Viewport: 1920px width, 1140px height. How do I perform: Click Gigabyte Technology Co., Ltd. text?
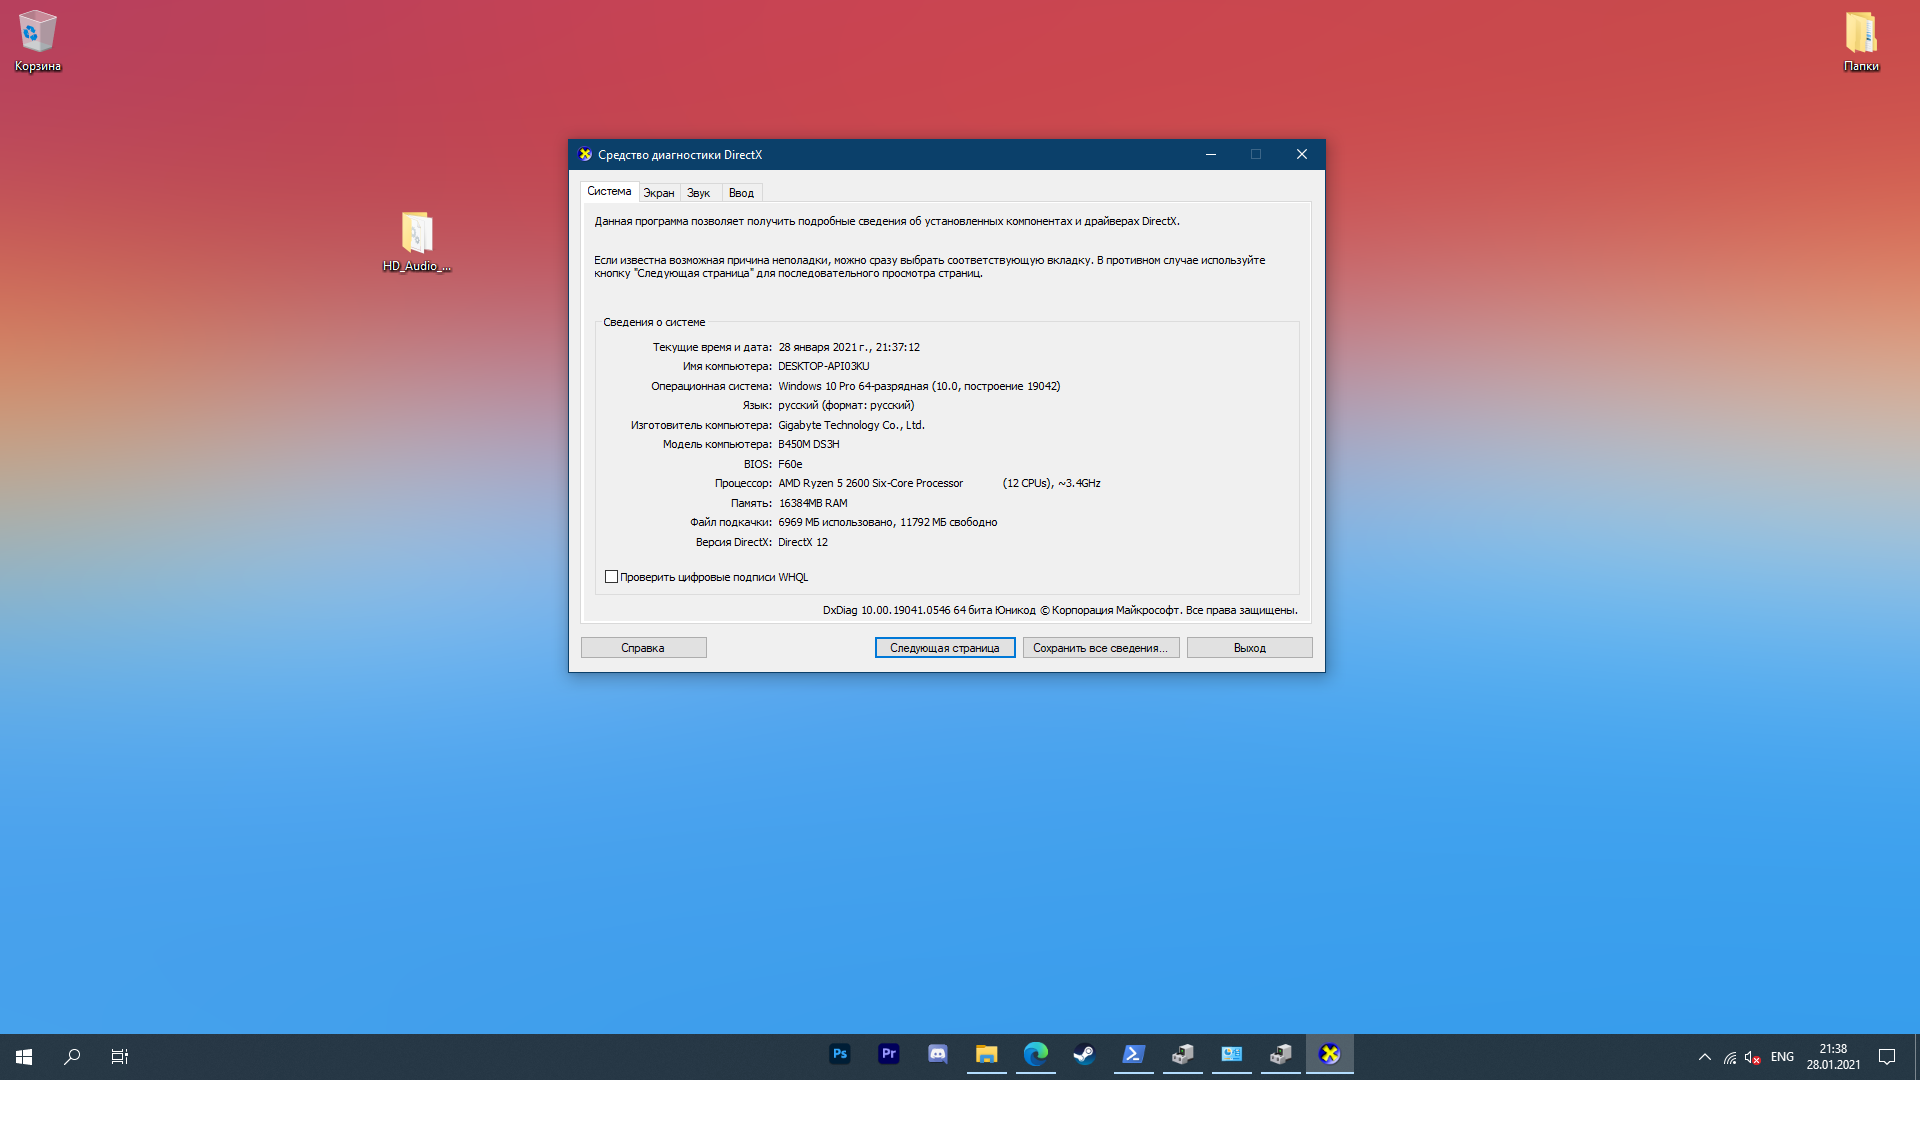pos(851,426)
